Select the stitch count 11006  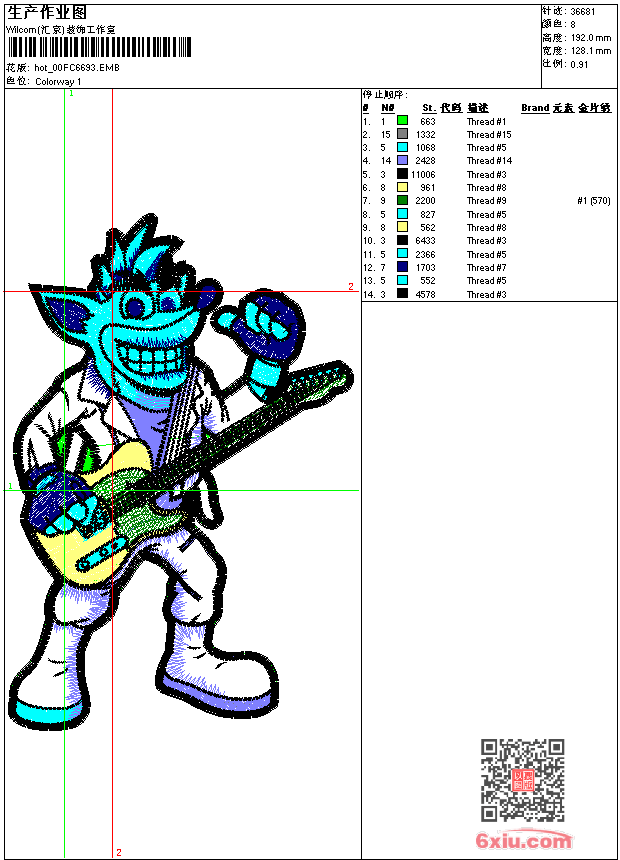click(423, 174)
